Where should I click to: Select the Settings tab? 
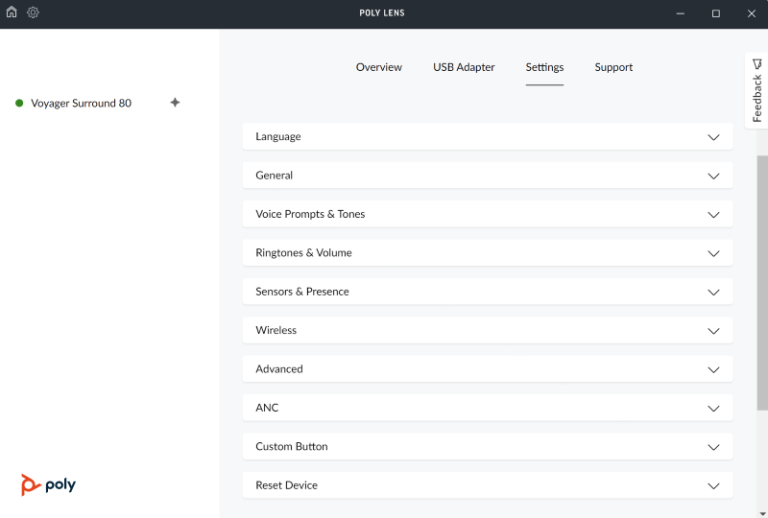[x=545, y=67]
